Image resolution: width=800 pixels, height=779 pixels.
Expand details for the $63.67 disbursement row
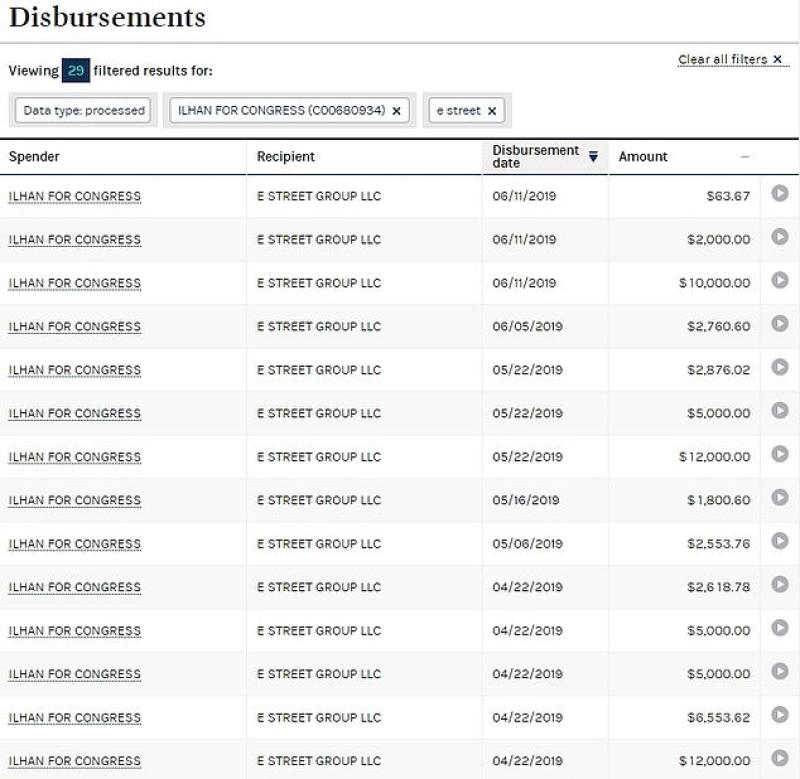779,193
